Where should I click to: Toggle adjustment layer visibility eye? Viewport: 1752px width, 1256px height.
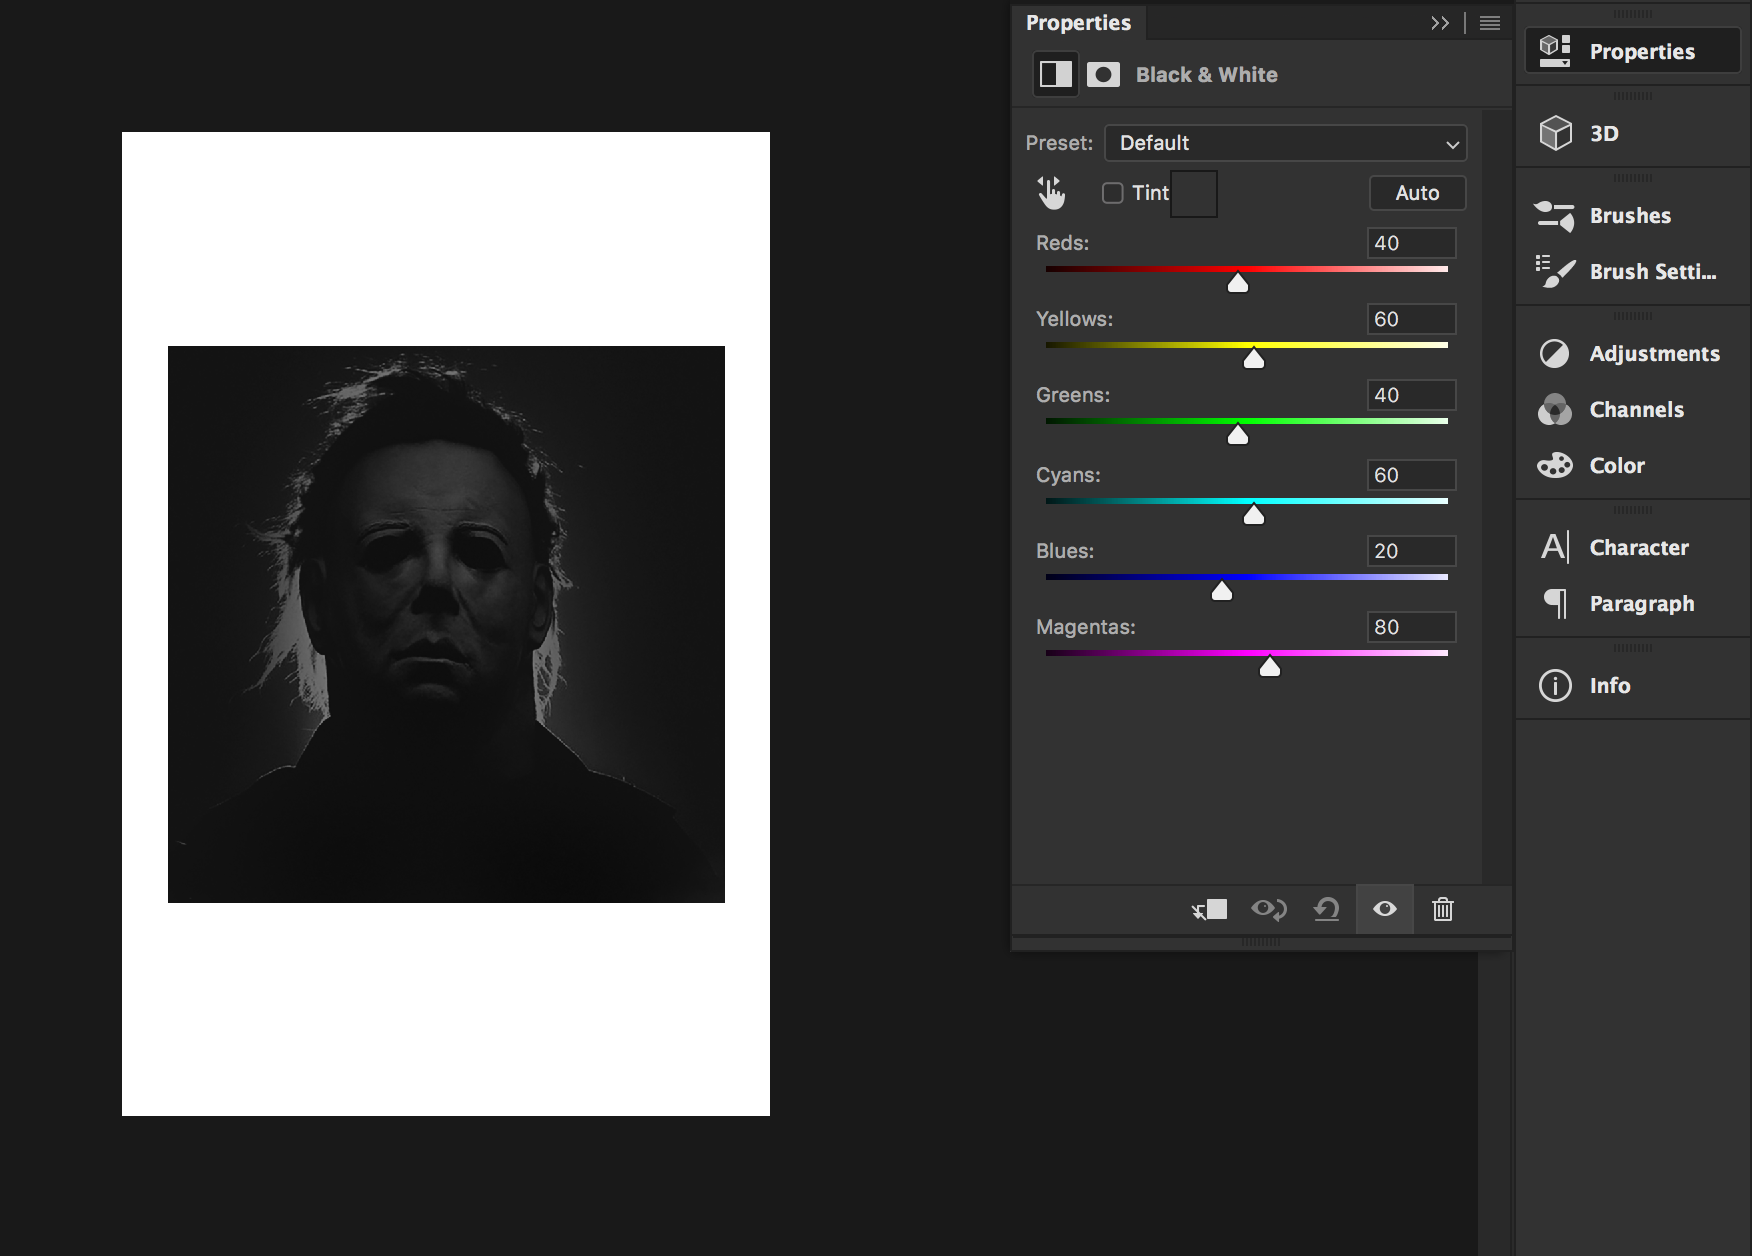1385,909
